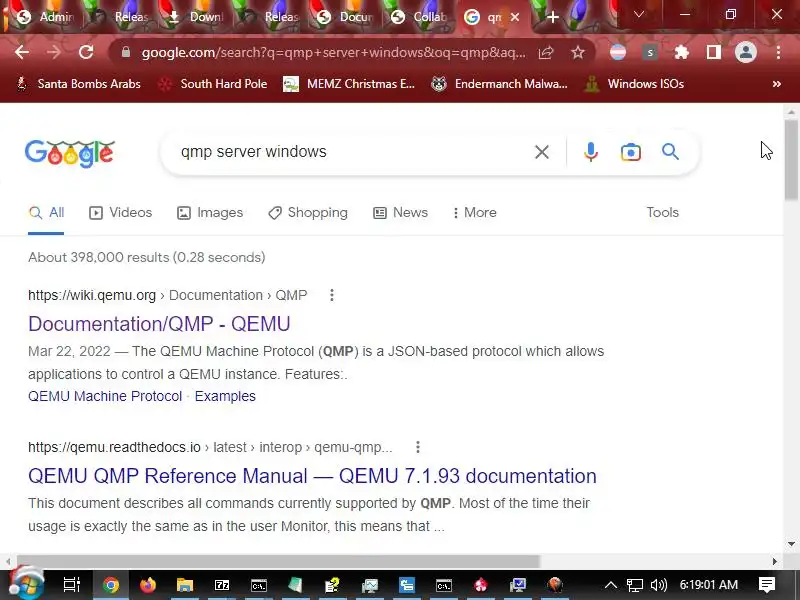Switch to the Downl browser tab

coord(196,17)
